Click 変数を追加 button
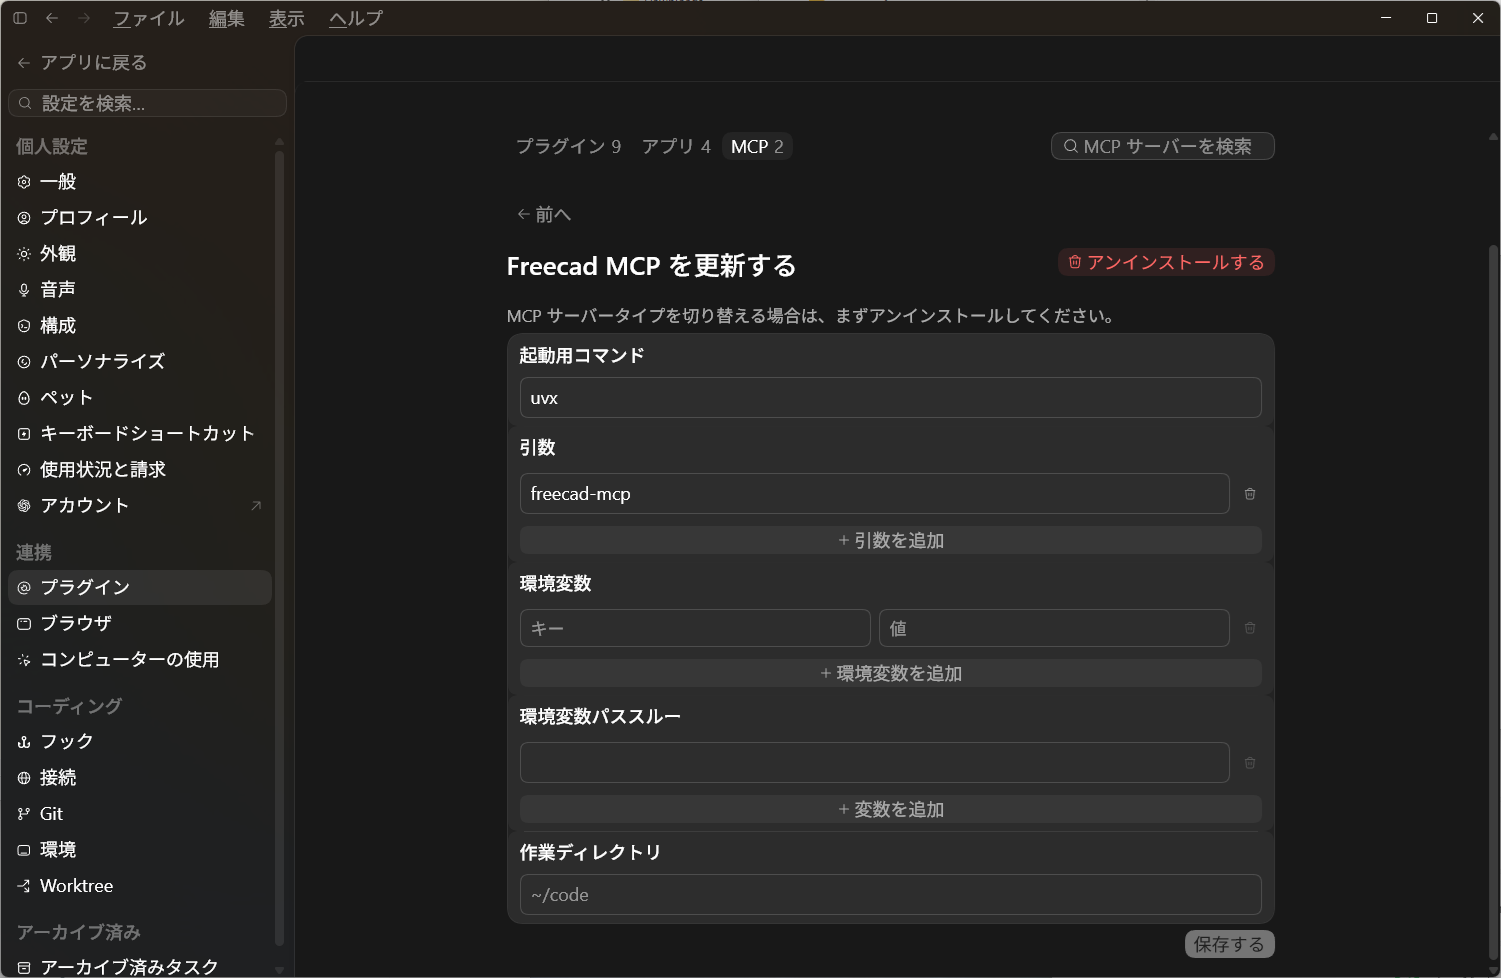Screen dimensions: 1501x978 [891, 809]
